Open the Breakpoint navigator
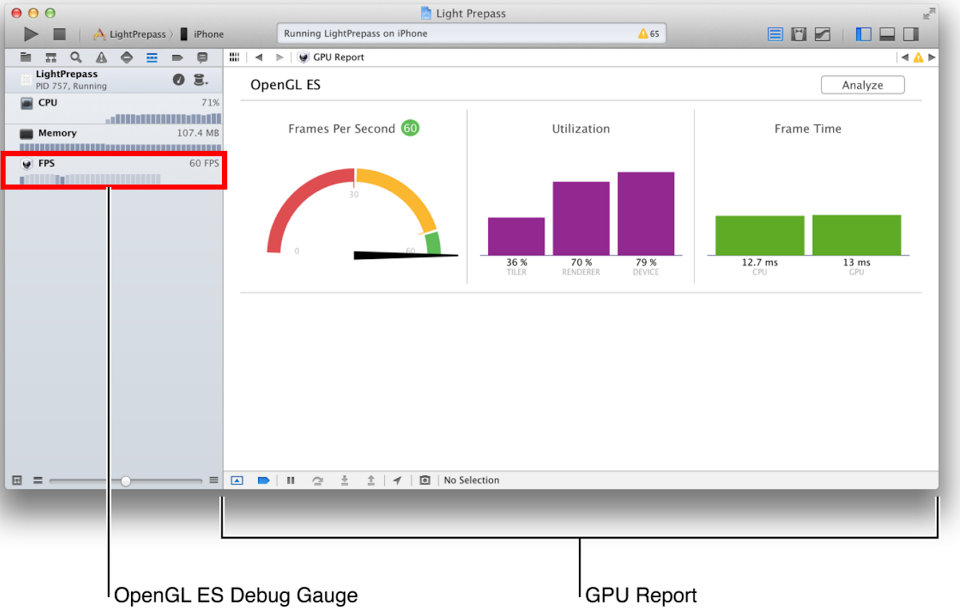The height and width of the screenshot is (613, 960). (177, 58)
